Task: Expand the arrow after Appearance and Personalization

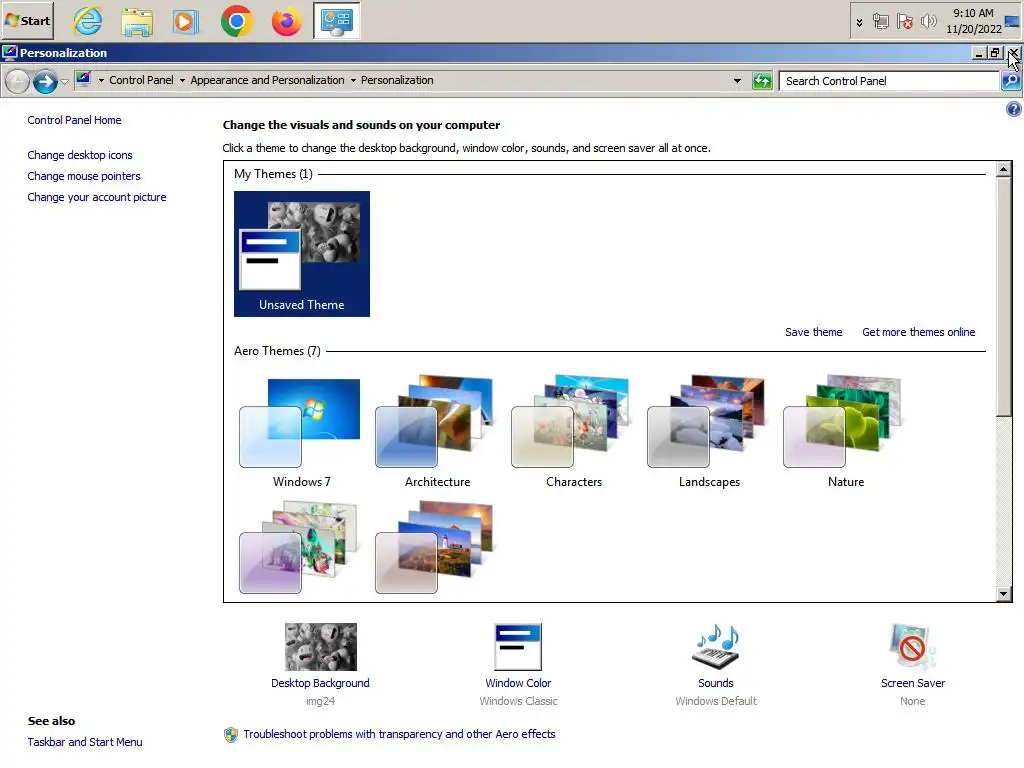Action: pyautogui.click(x=353, y=80)
